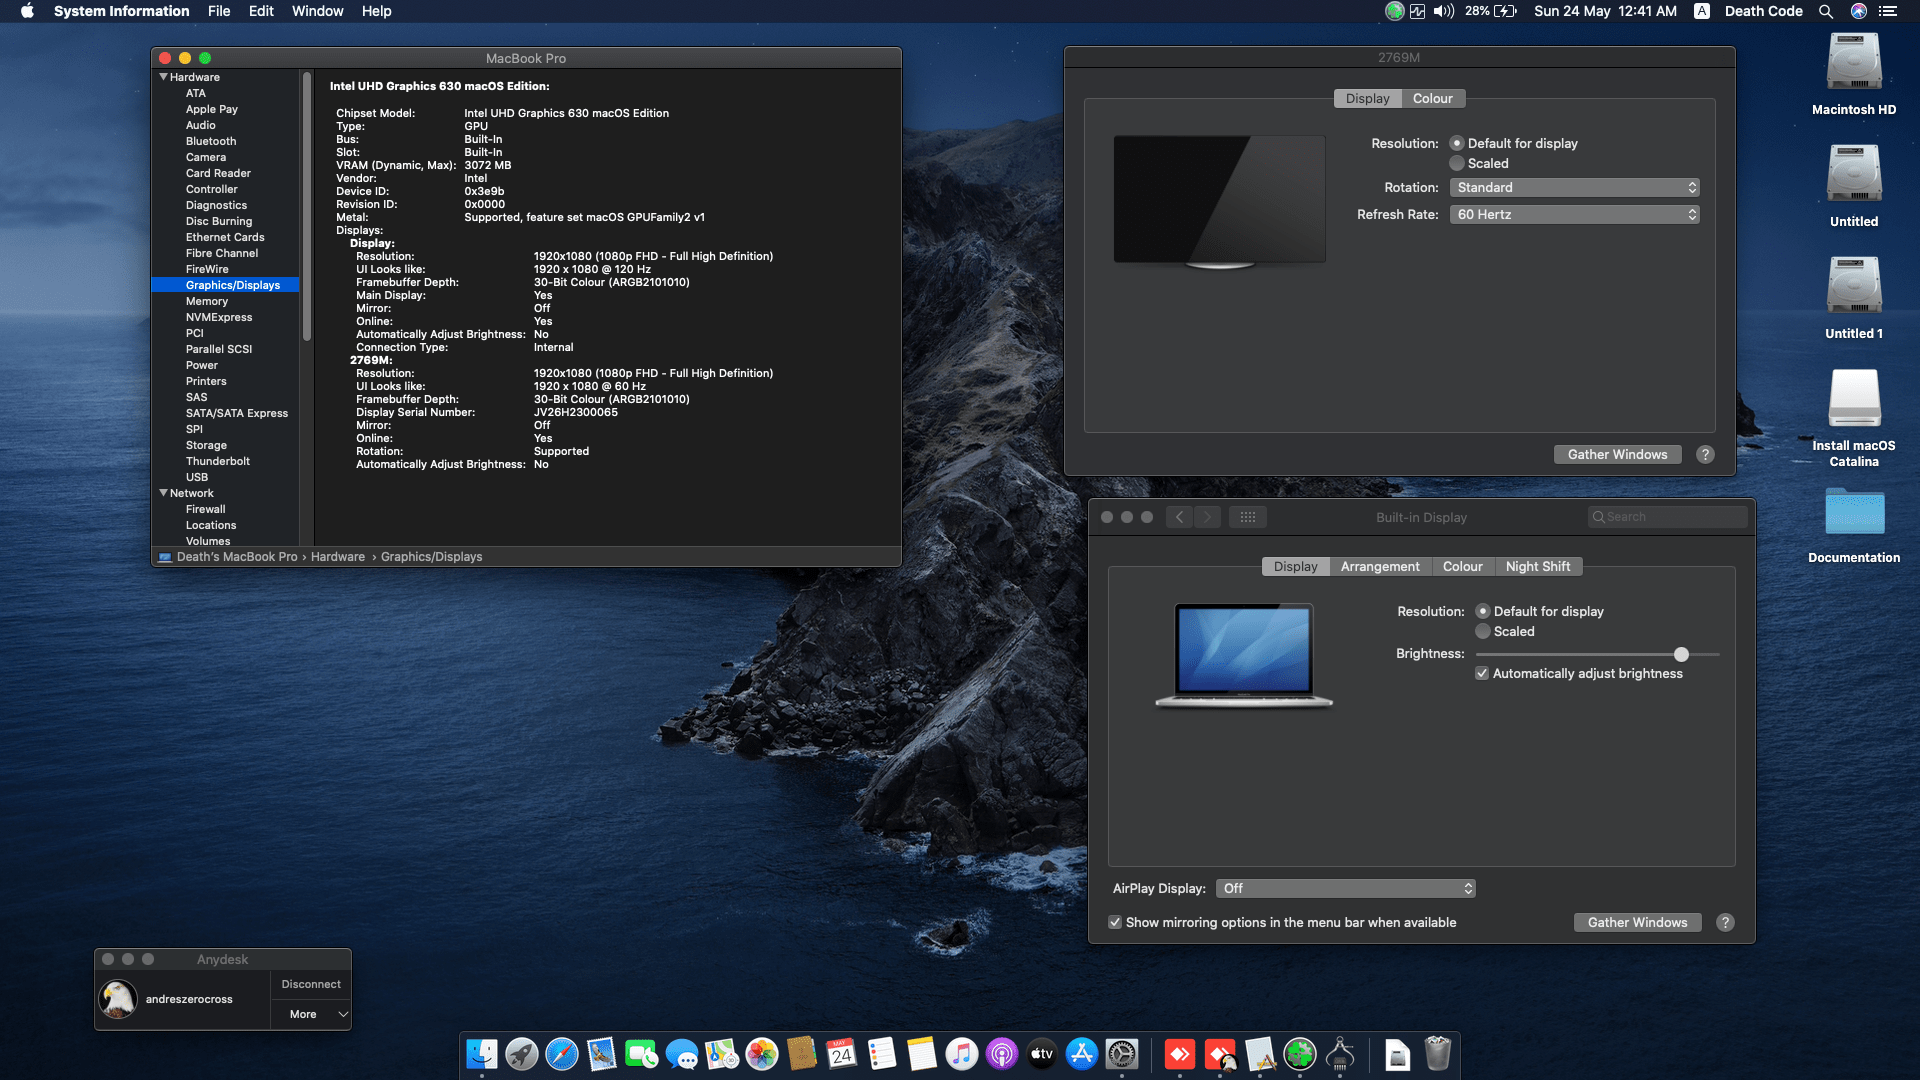Launch the Music app from the Dock
This screenshot has width=1920, height=1080.
(x=961, y=1054)
